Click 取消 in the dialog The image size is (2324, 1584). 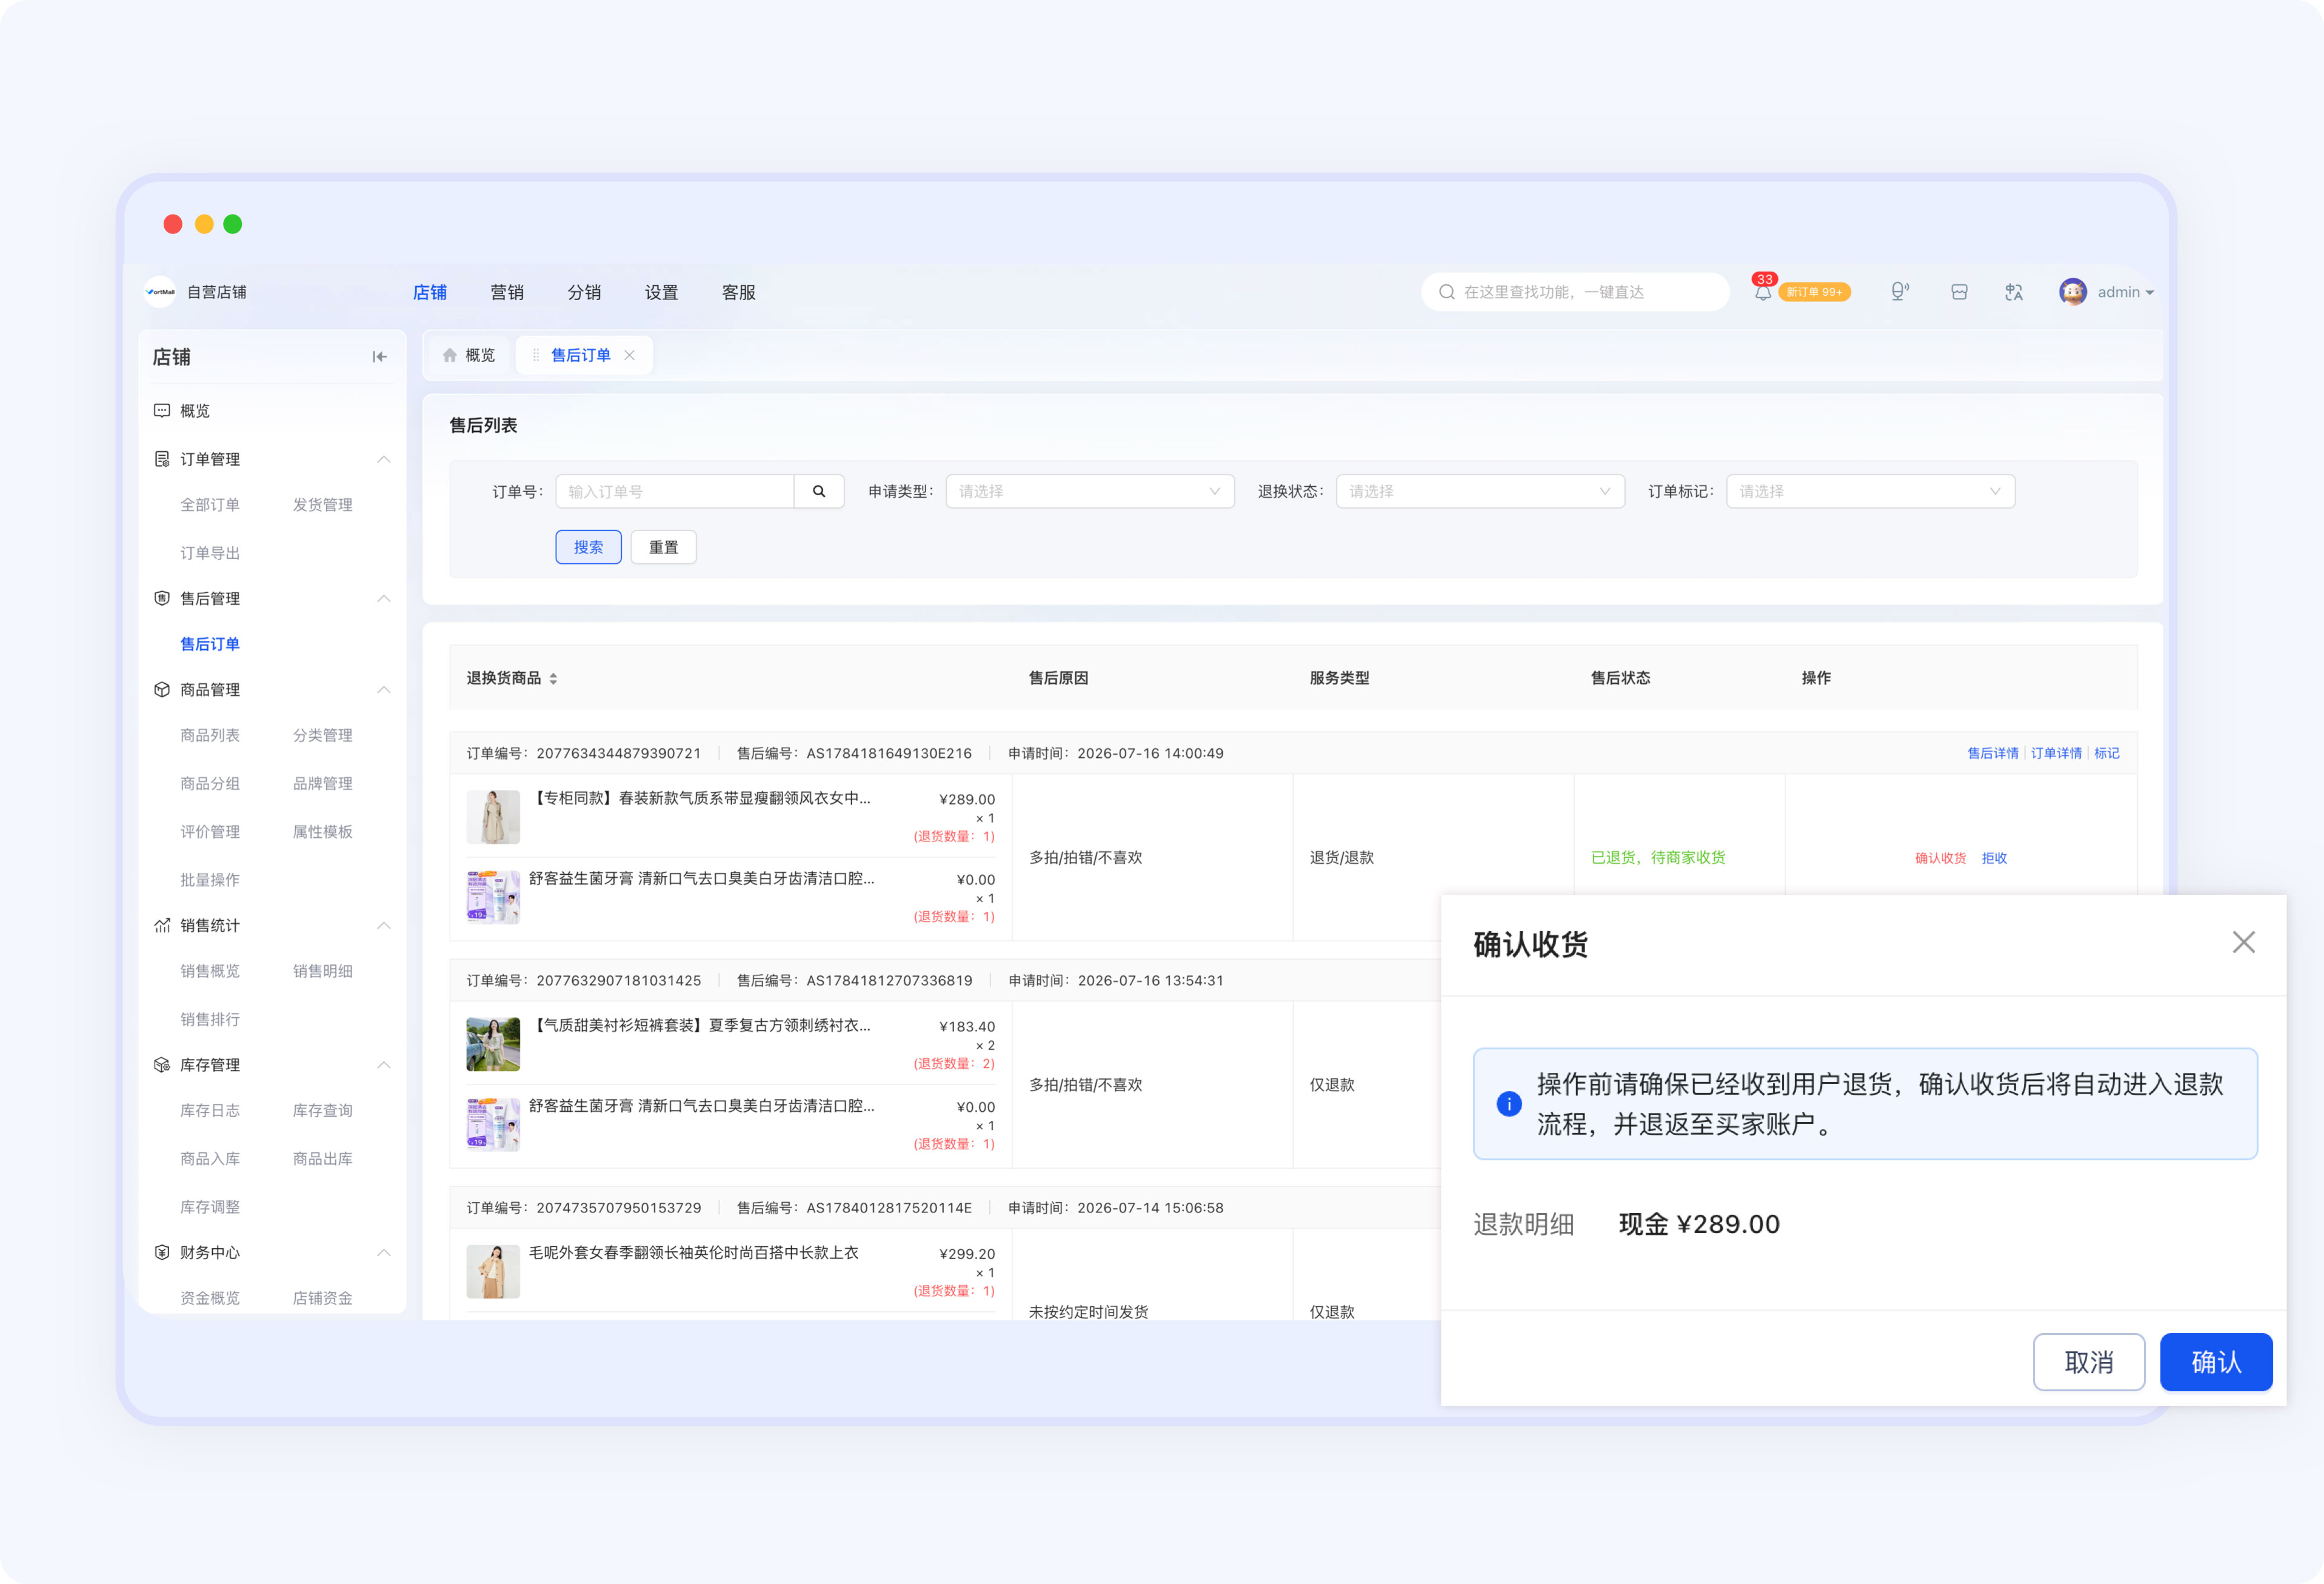pos(2088,1362)
